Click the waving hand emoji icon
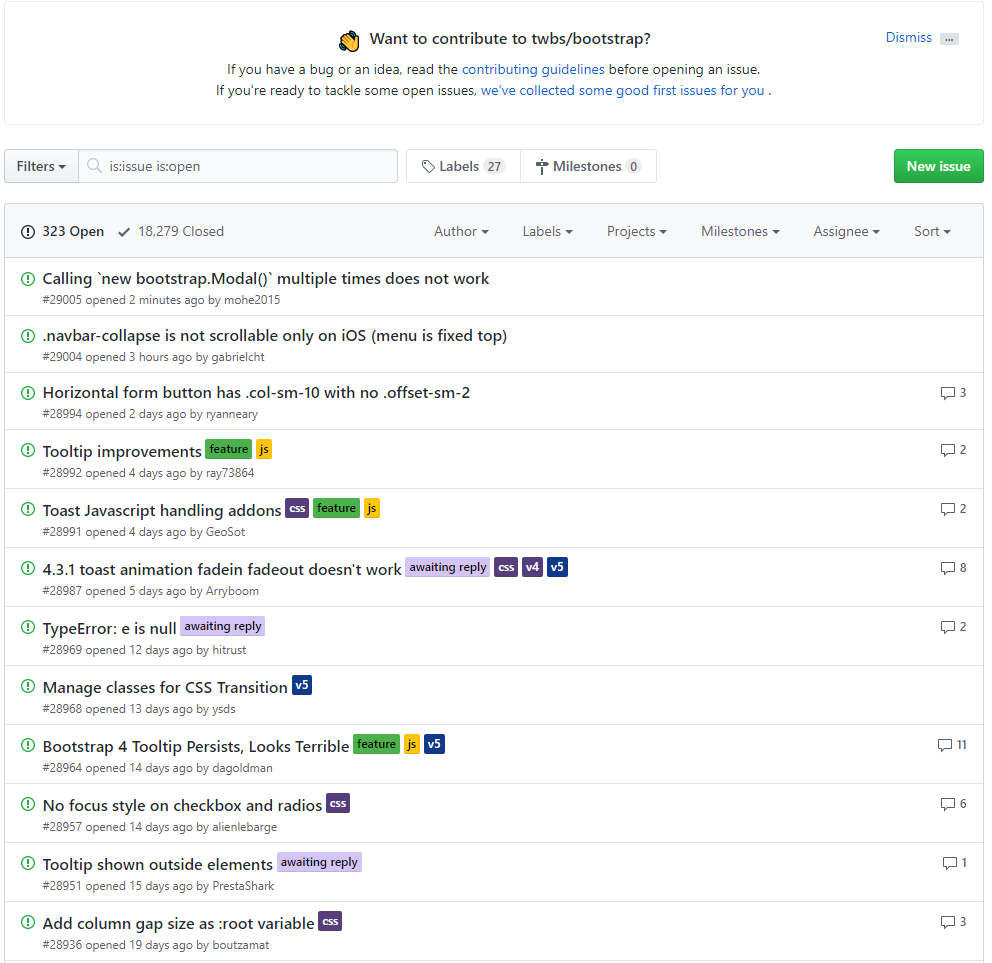Image resolution: width=992 pixels, height=963 pixels. [349, 40]
